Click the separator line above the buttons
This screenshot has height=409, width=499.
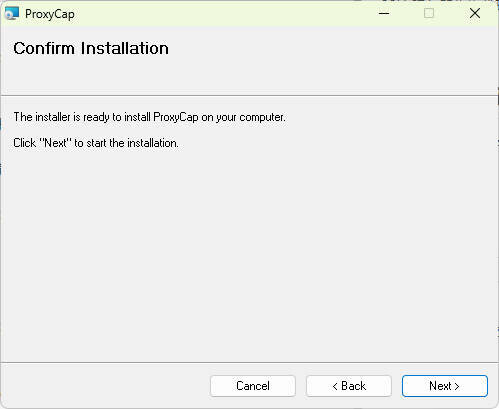249,362
